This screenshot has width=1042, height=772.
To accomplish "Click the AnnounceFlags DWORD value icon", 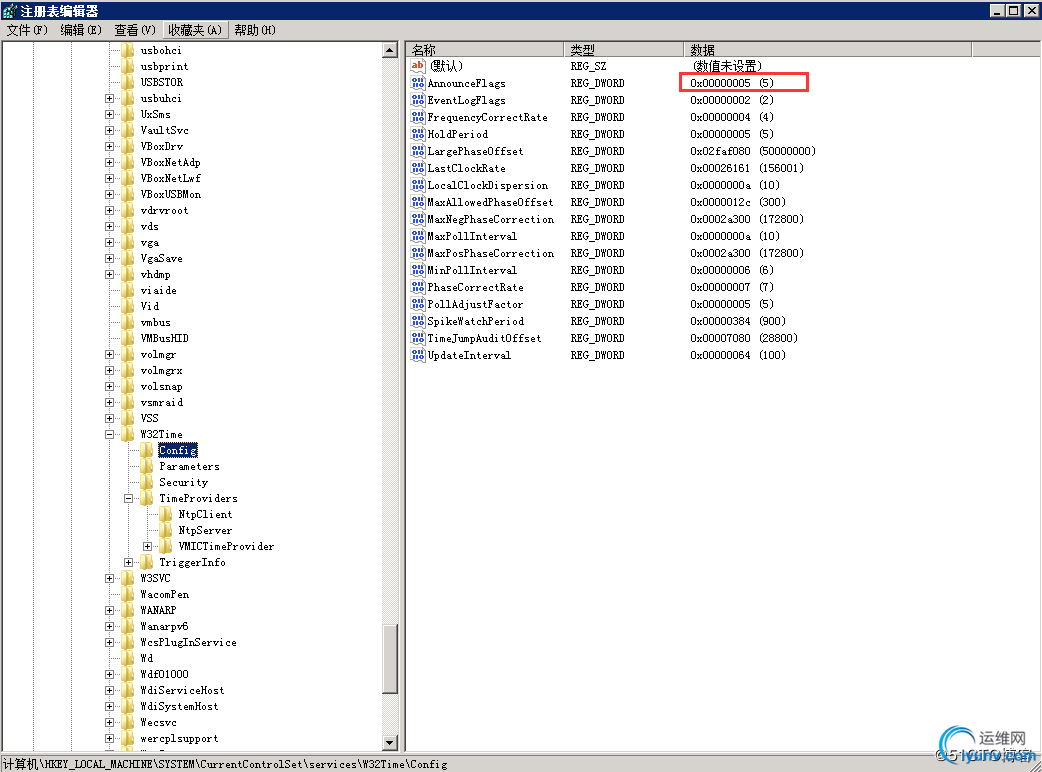I will [x=417, y=83].
